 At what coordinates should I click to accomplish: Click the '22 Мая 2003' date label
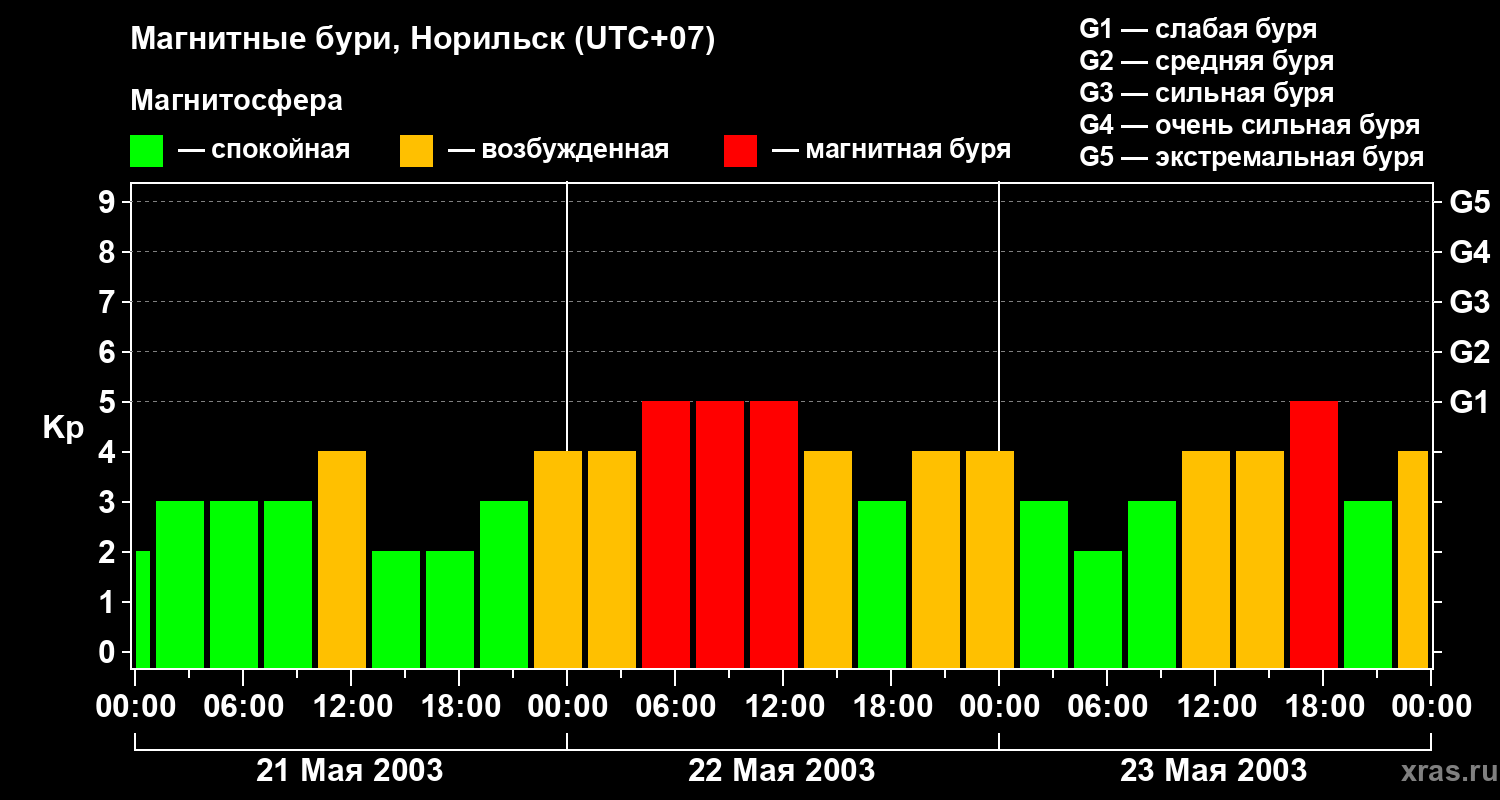tap(782, 770)
